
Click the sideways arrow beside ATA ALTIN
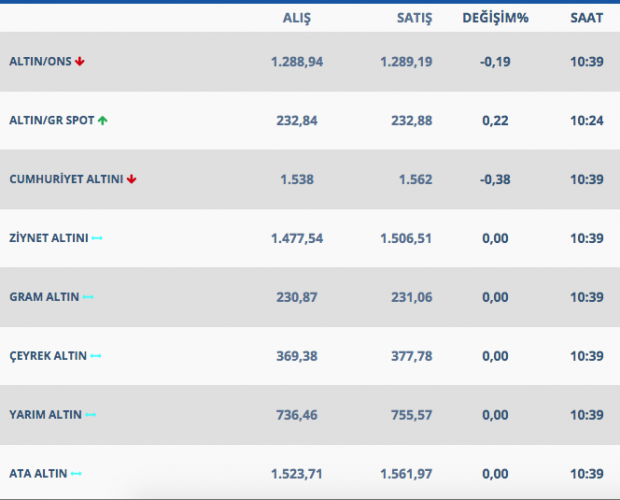(x=76, y=473)
